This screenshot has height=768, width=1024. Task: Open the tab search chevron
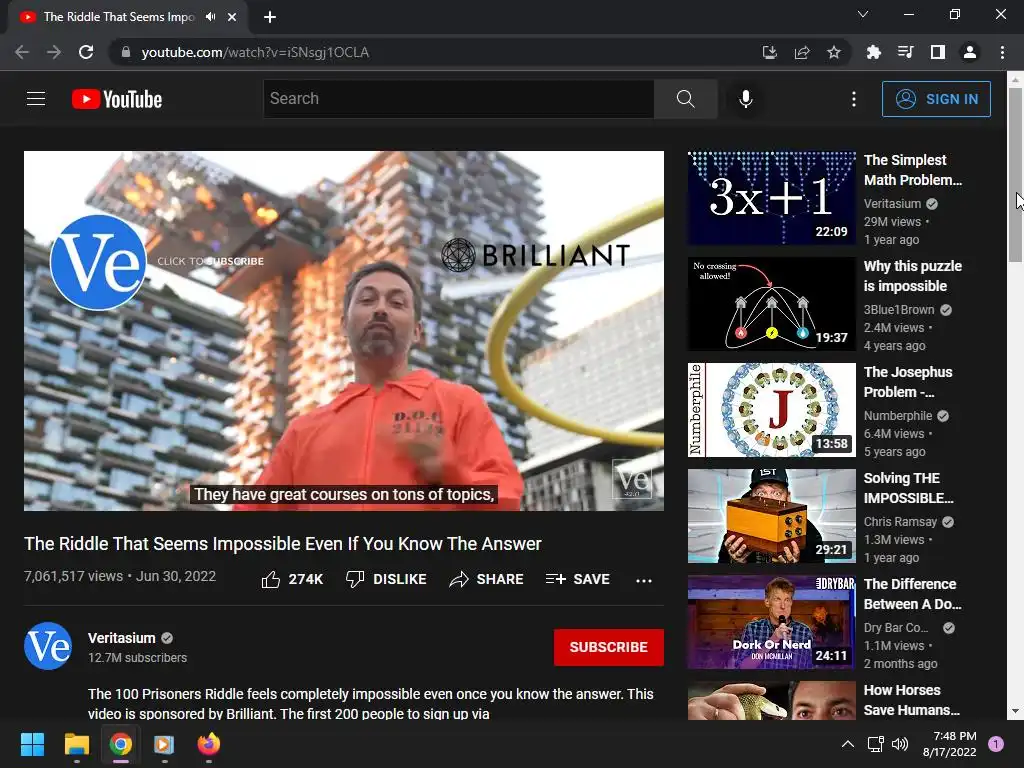(x=863, y=14)
